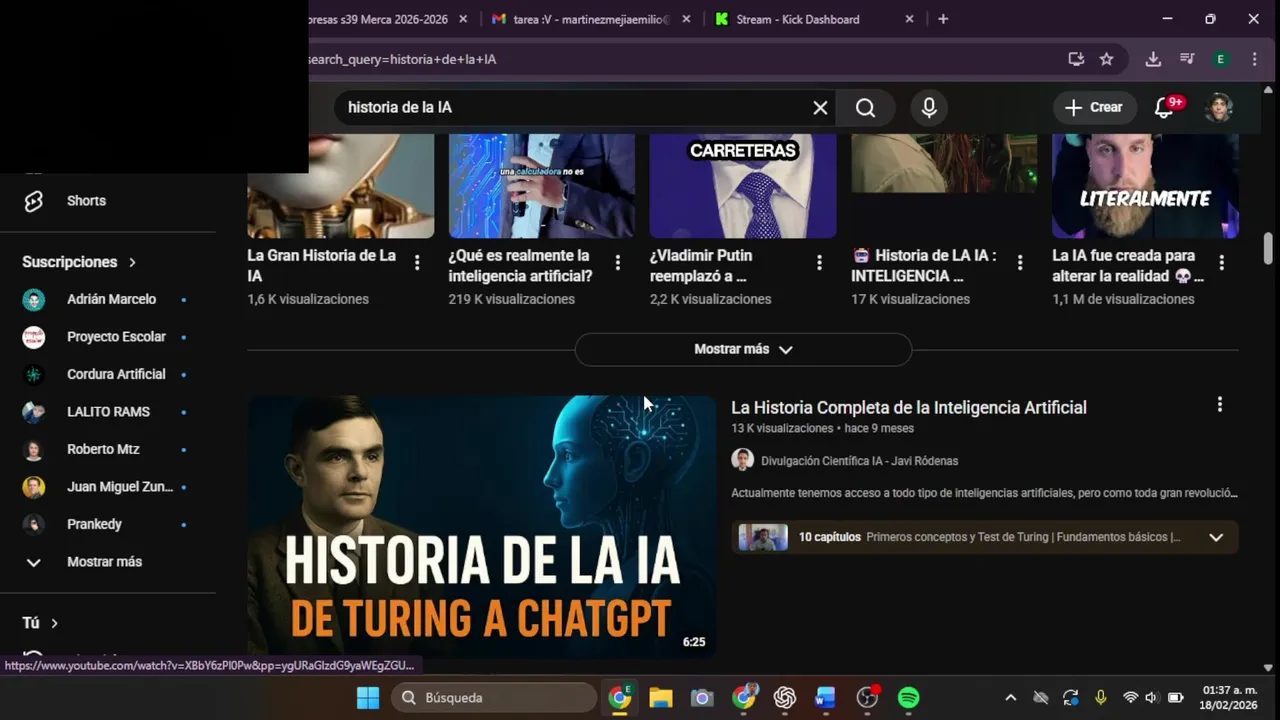The image size is (1280, 720).
Task: Click chapter preview thumbnail beside 10 capítulos
Action: pyautogui.click(x=763, y=537)
